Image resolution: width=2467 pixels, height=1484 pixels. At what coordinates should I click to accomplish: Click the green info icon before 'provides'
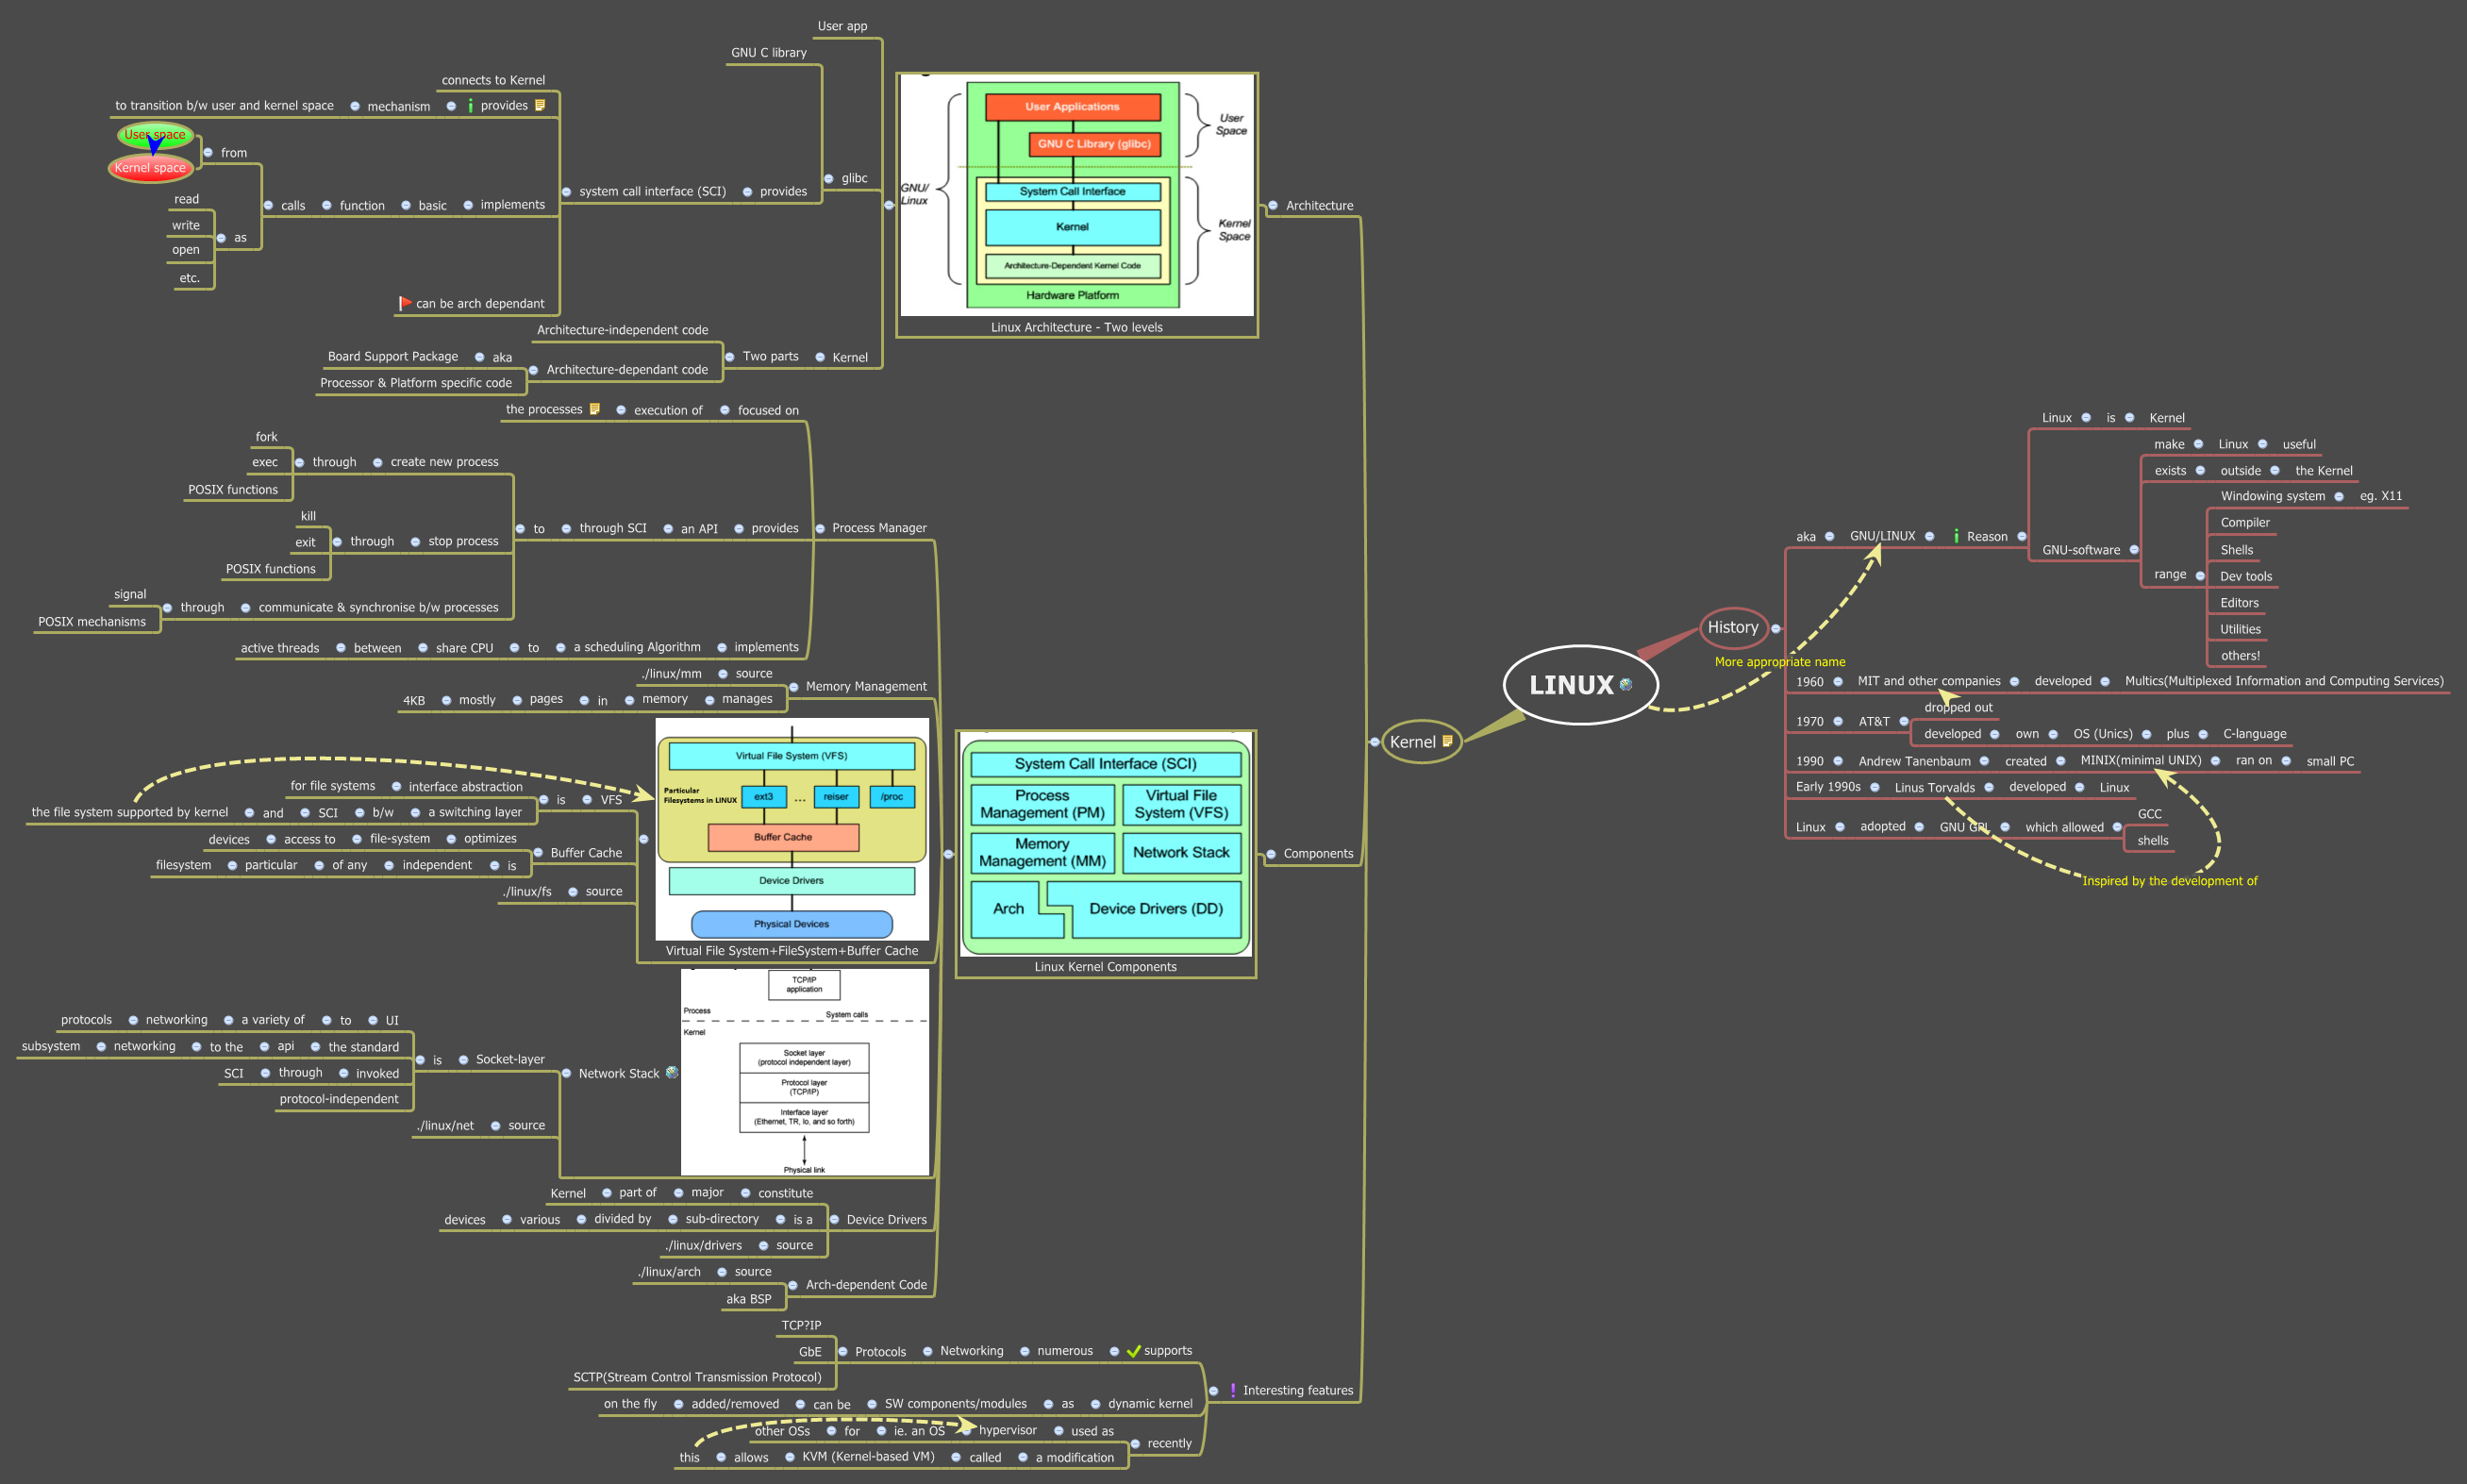[470, 105]
